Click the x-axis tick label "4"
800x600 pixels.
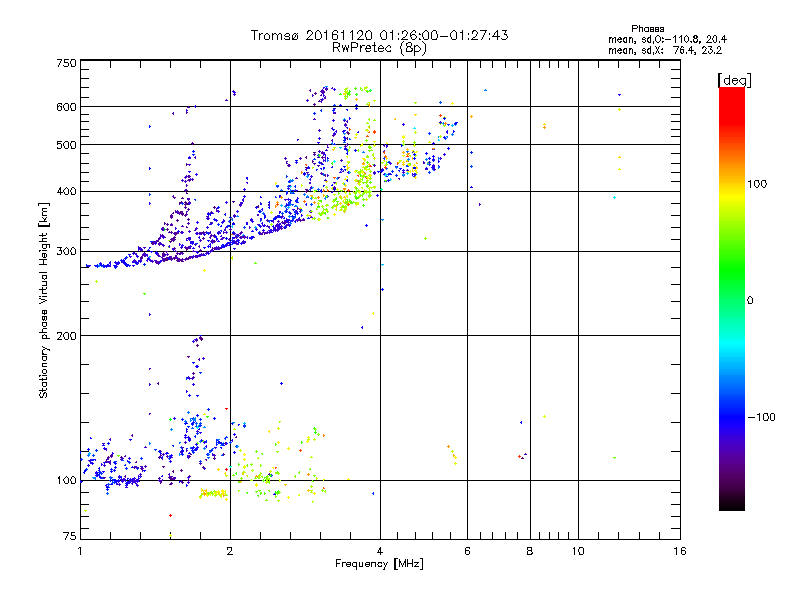380,551
